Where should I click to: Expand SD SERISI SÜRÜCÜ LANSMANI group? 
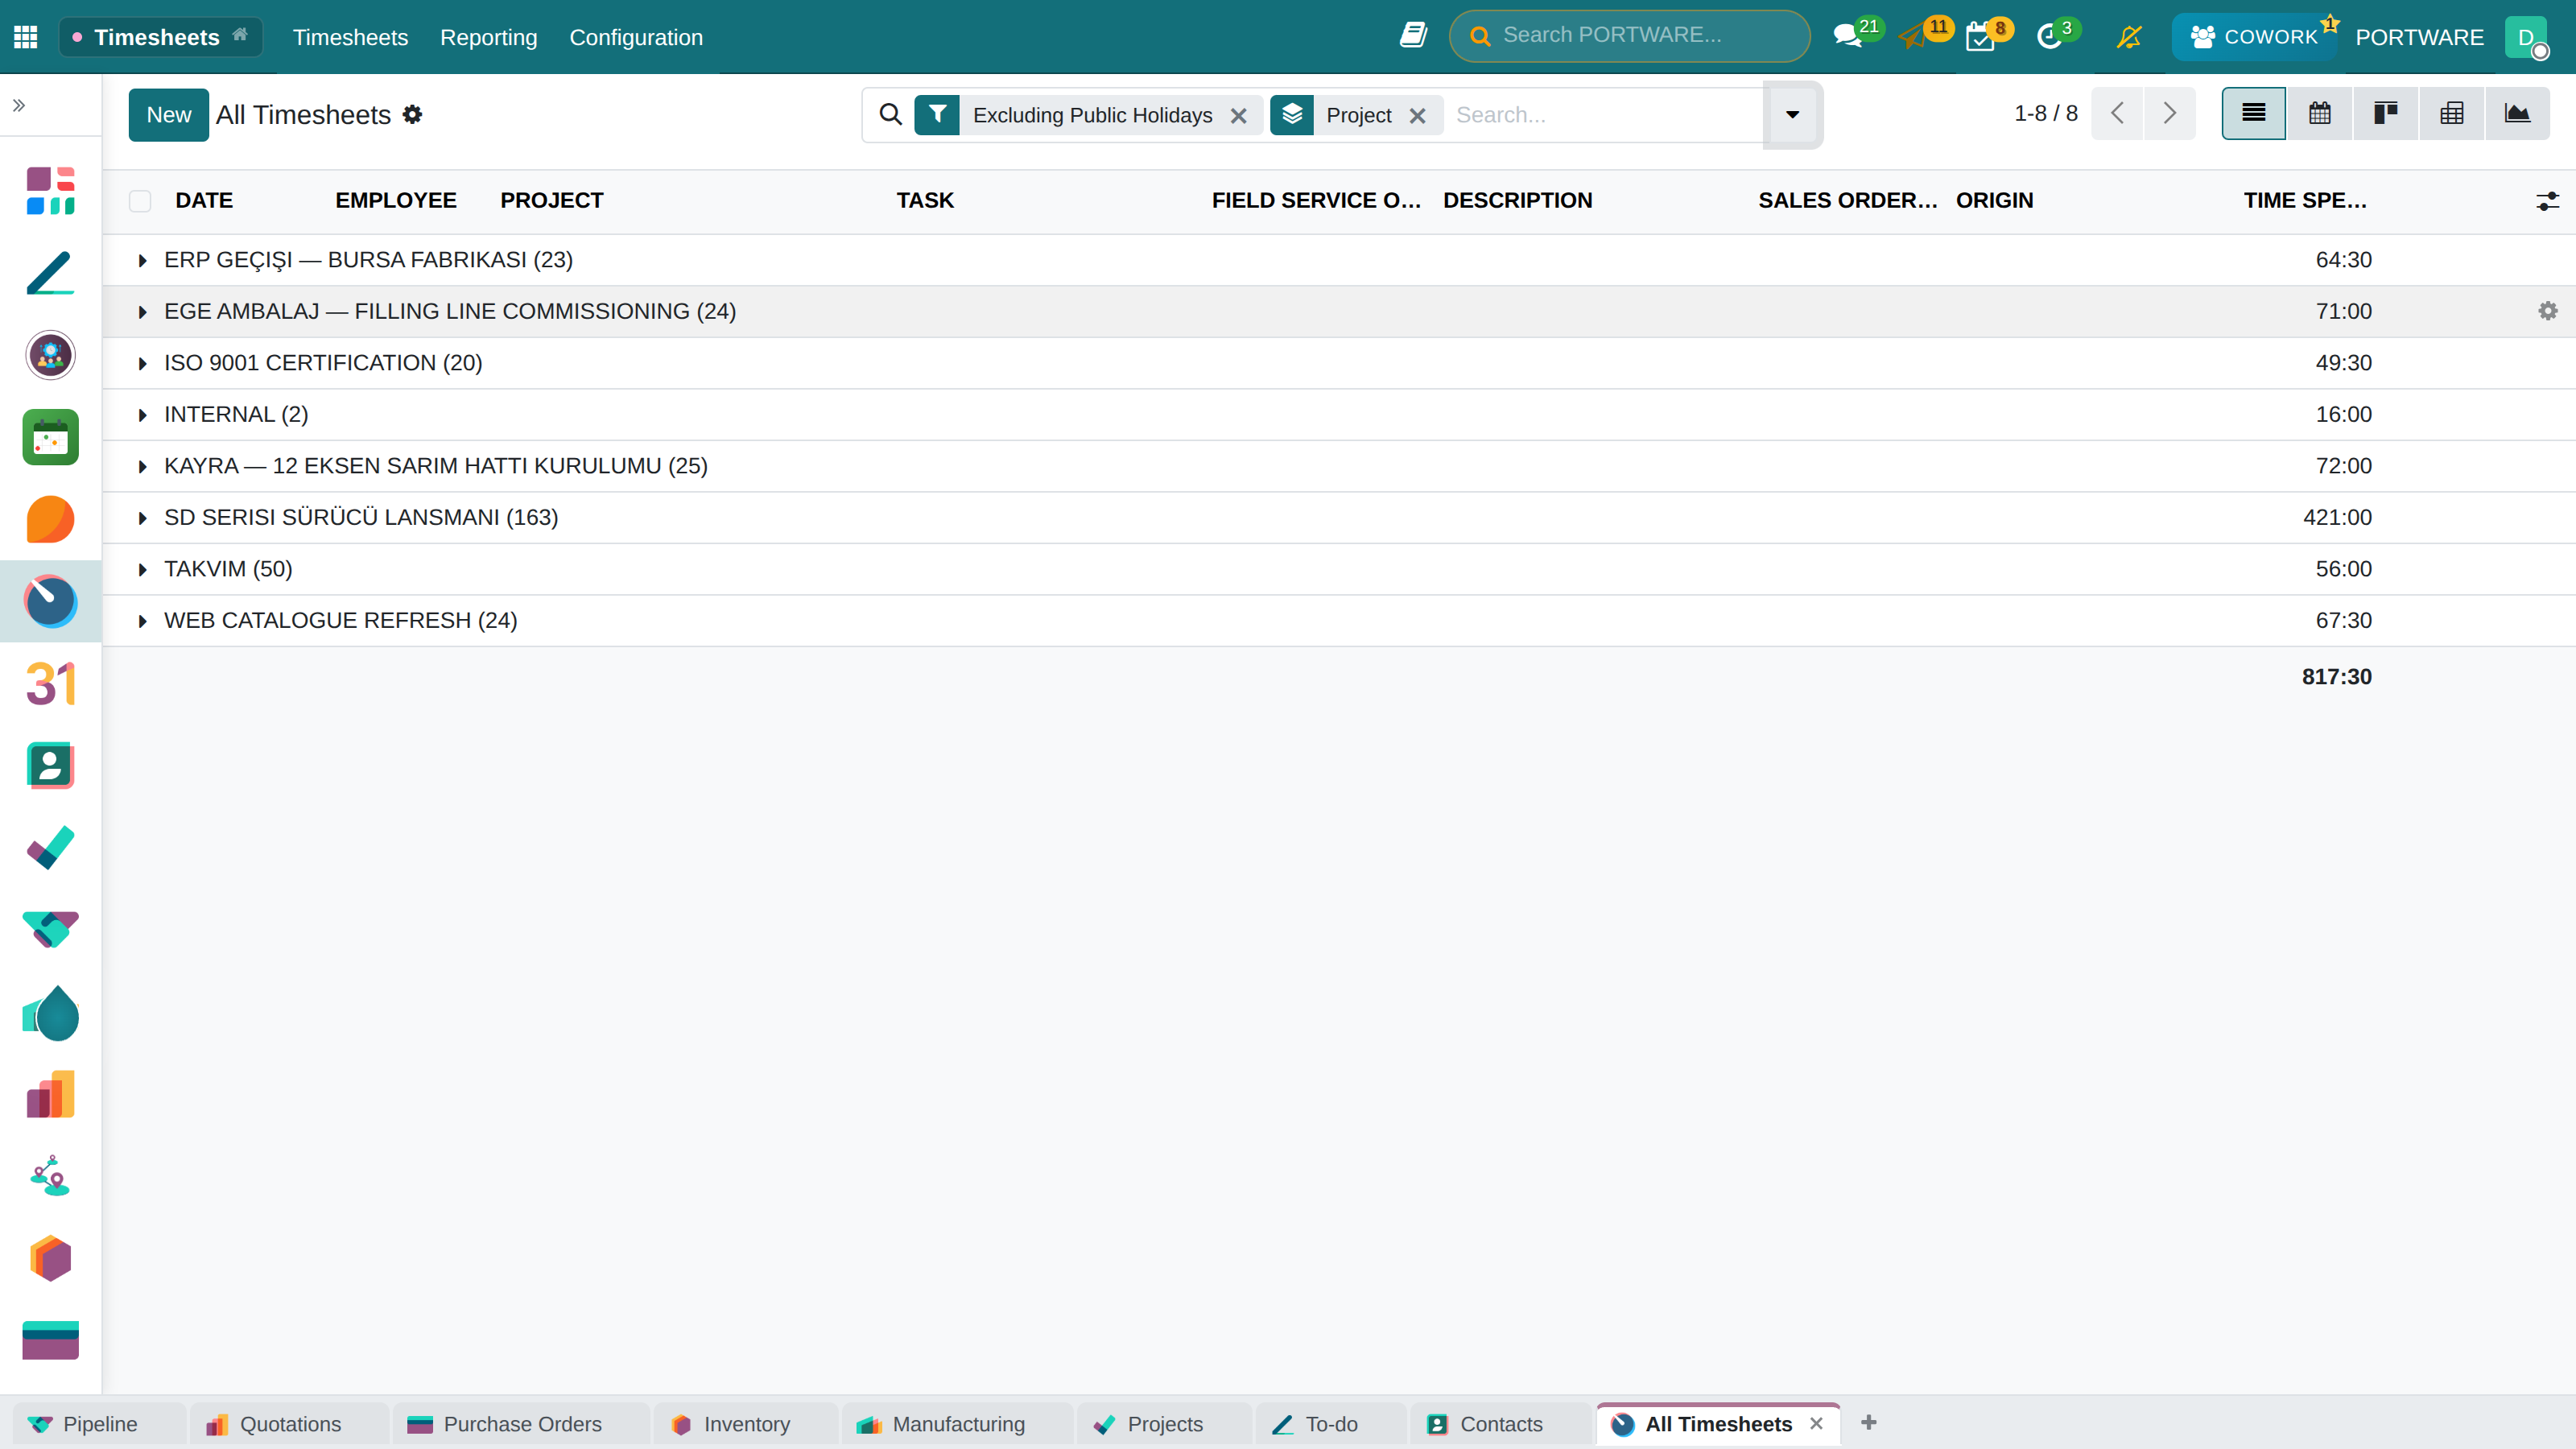point(142,518)
